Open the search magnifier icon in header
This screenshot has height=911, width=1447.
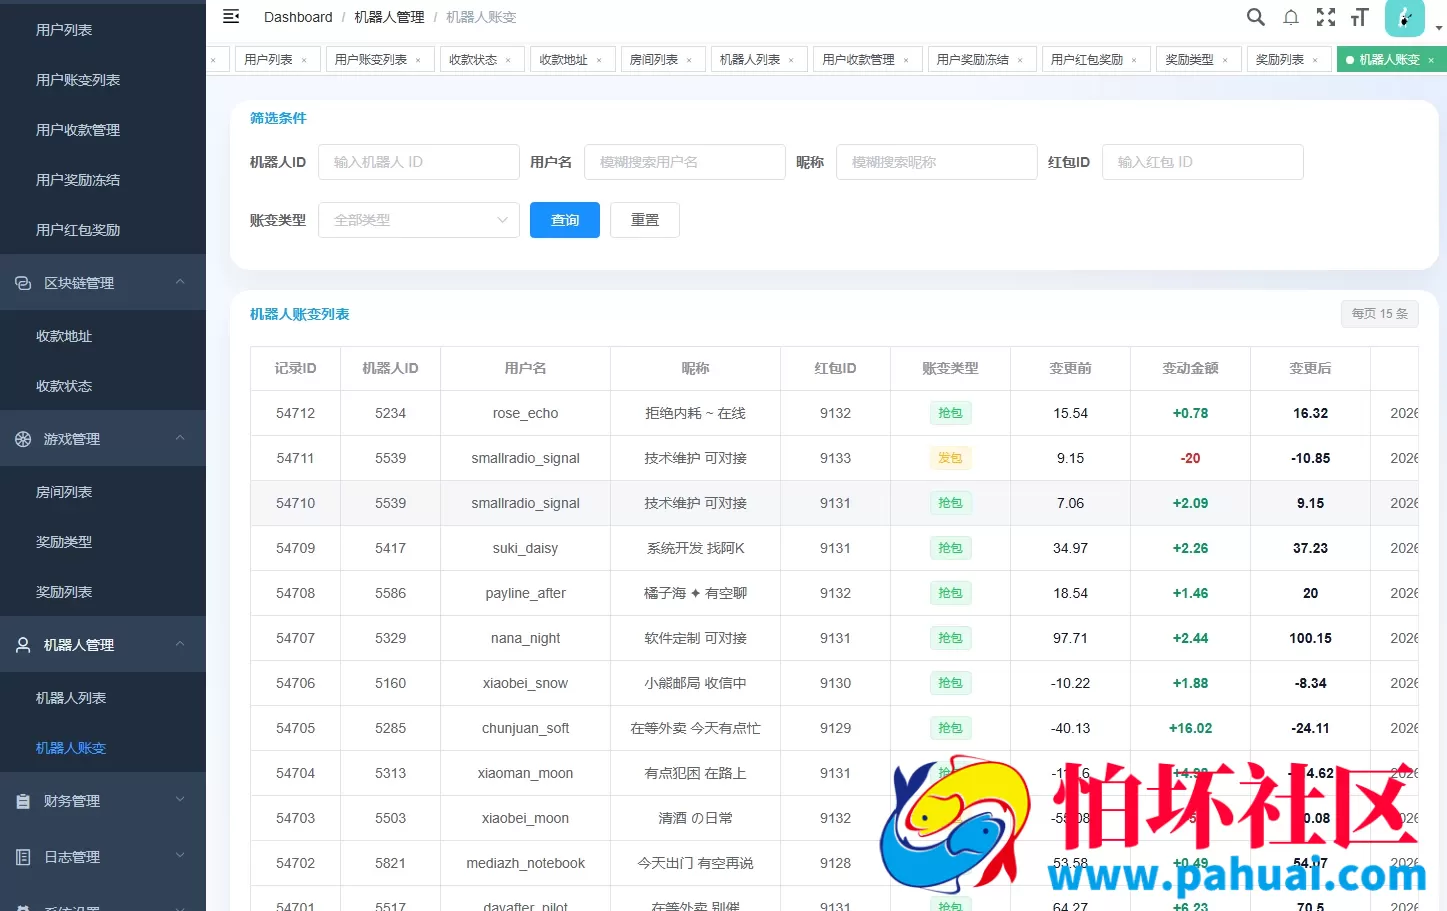point(1256,17)
